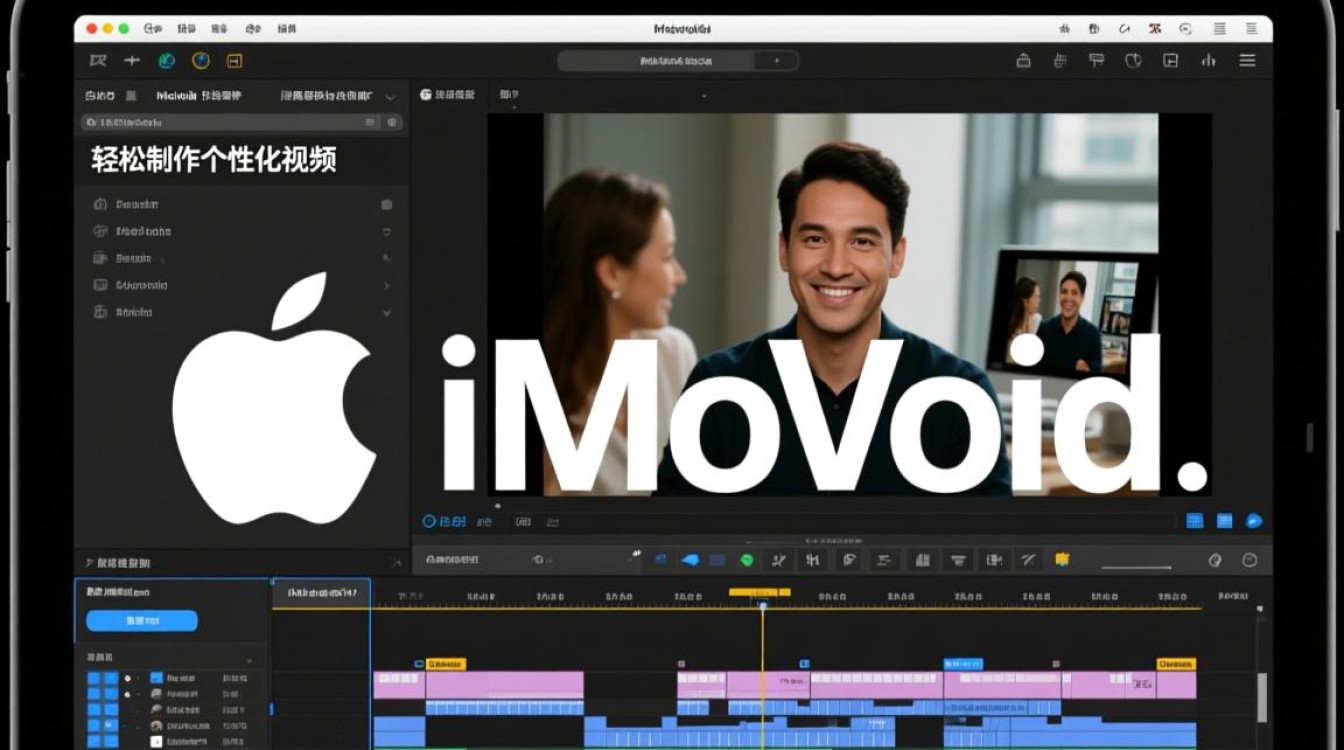
Task: Click the insert clip icon left of the slash icon
Action: (x=994, y=560)
